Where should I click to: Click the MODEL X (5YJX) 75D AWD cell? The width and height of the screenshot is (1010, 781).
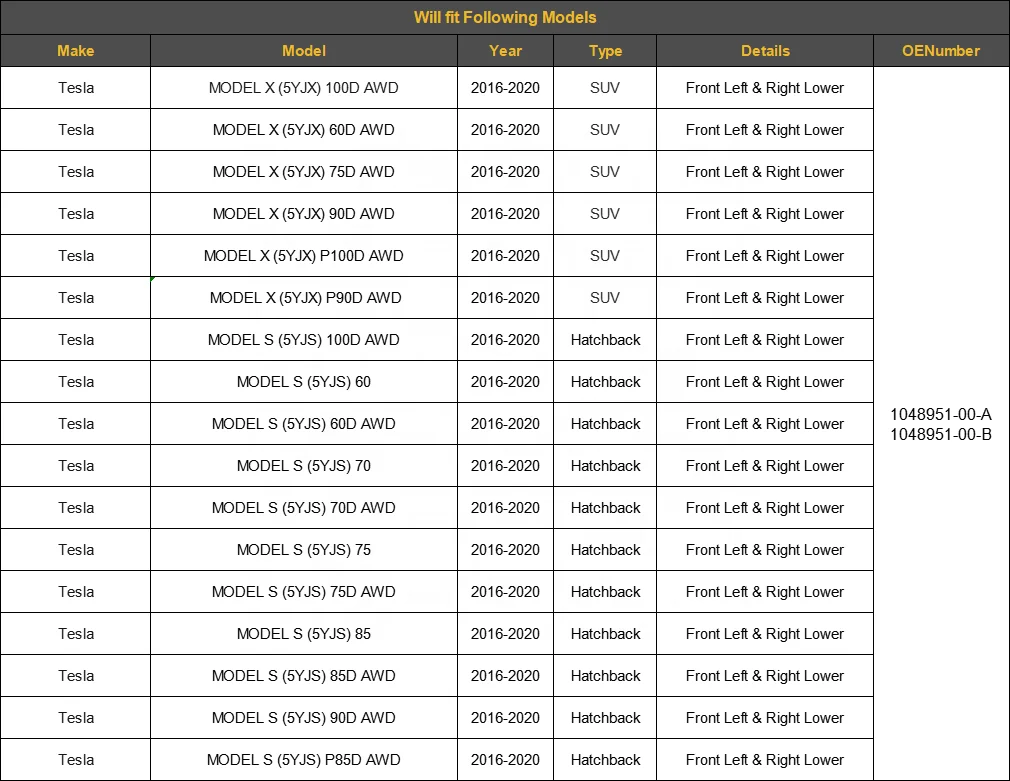coord(304,172)
